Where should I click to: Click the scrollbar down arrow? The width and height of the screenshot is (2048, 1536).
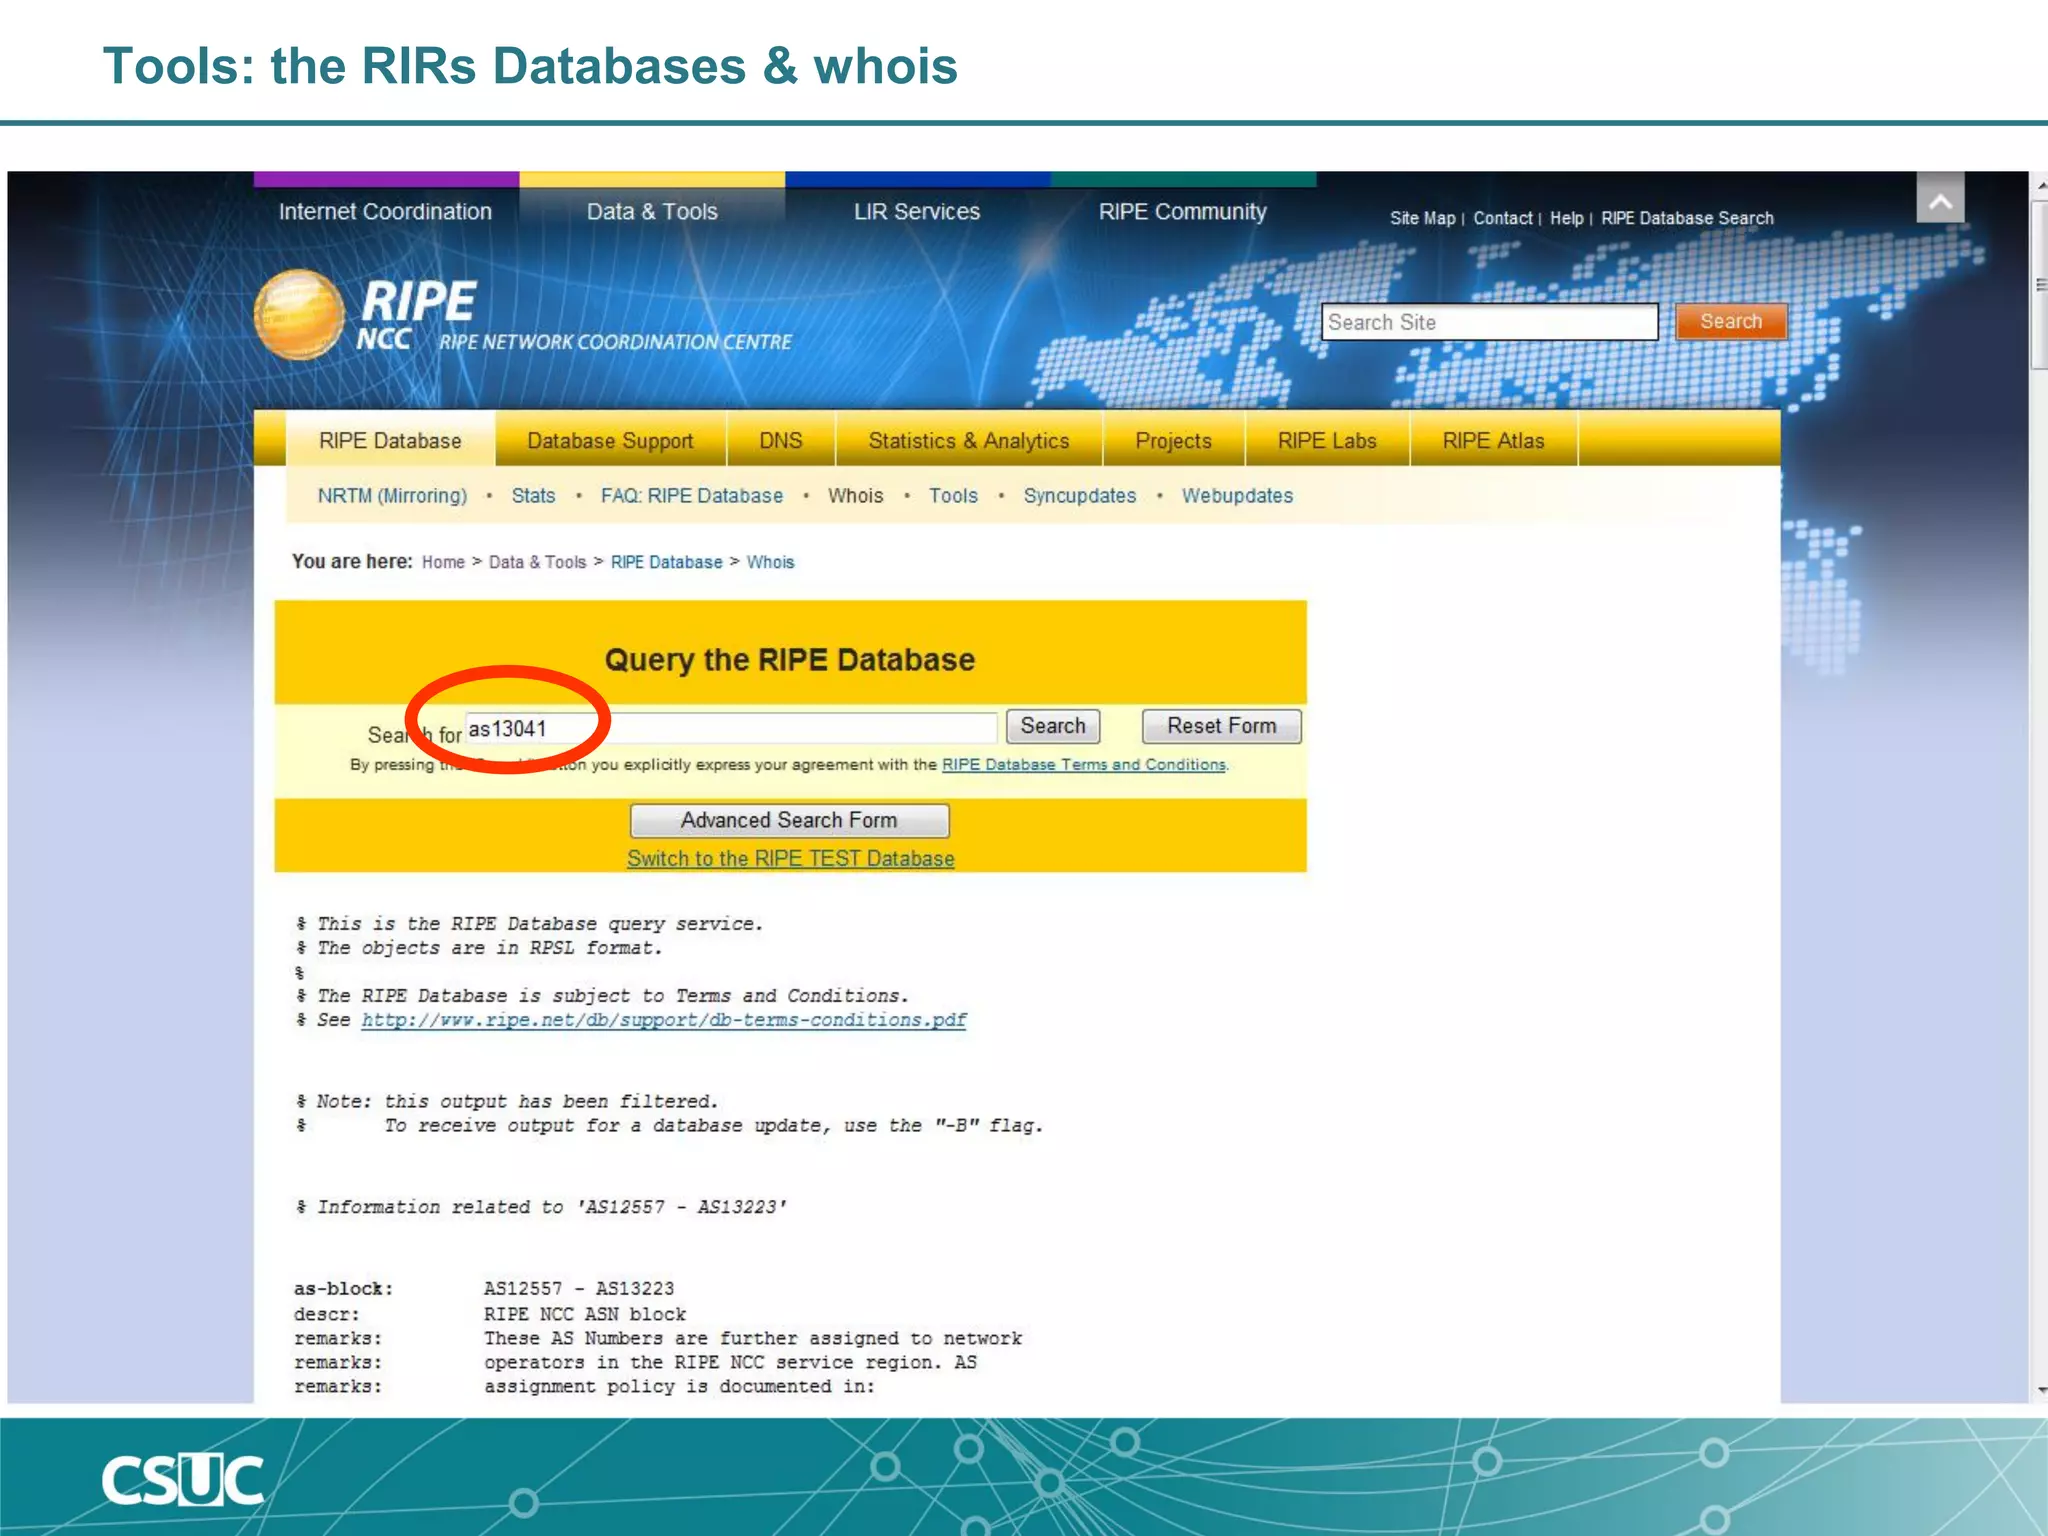[2040, 1390]
